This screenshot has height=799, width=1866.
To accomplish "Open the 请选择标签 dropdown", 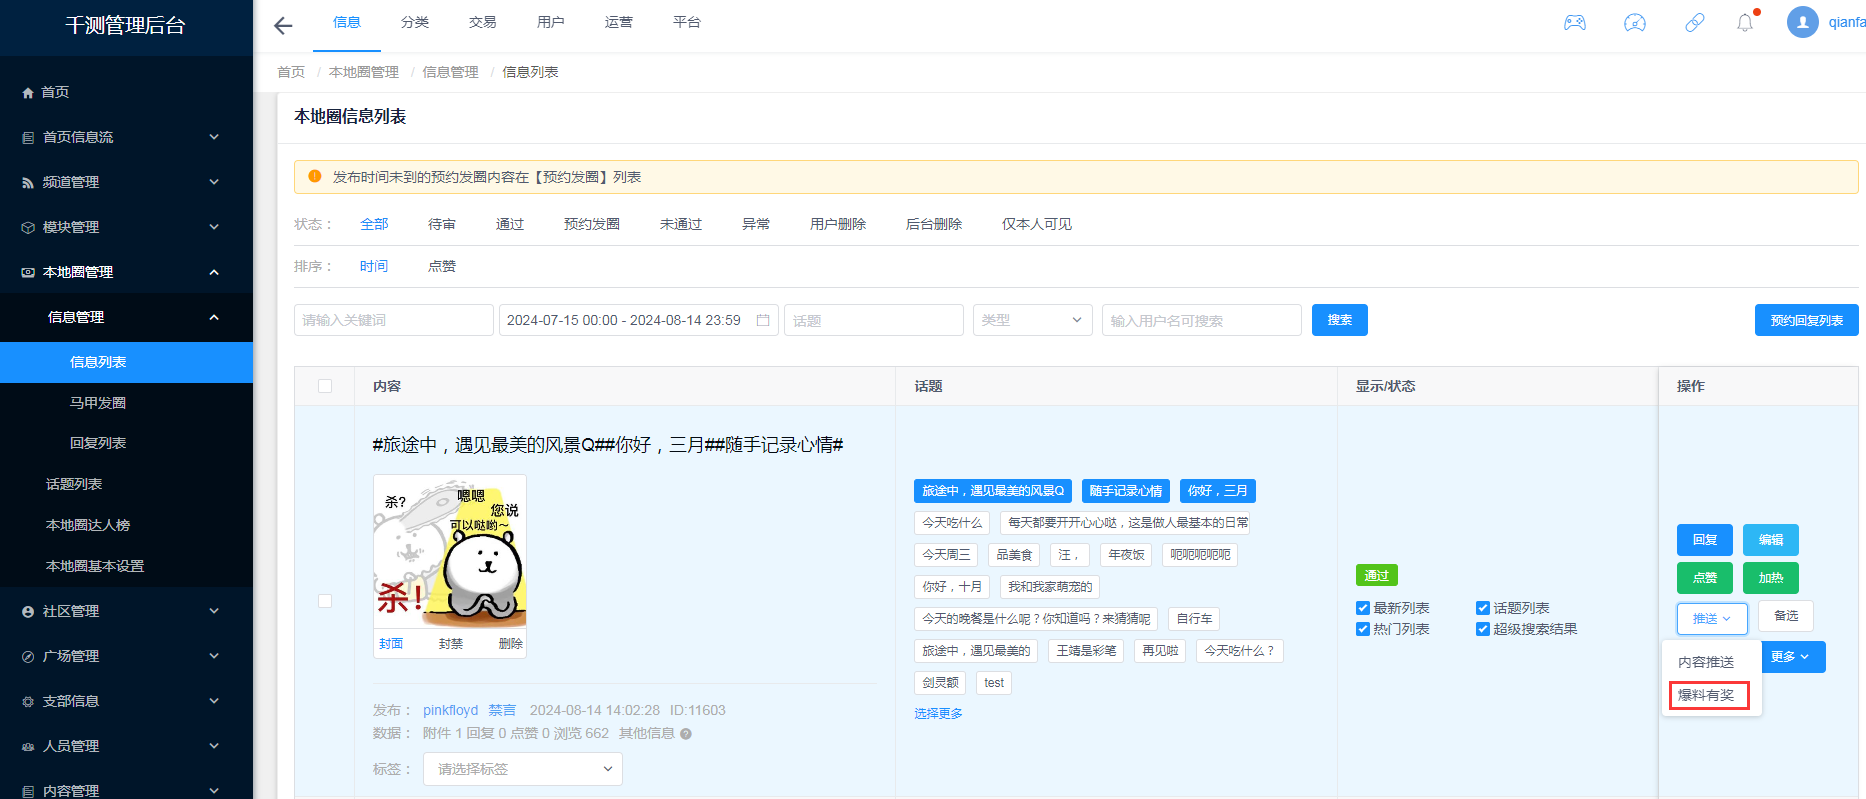I will pyautogui.click(x=523, y=769).
